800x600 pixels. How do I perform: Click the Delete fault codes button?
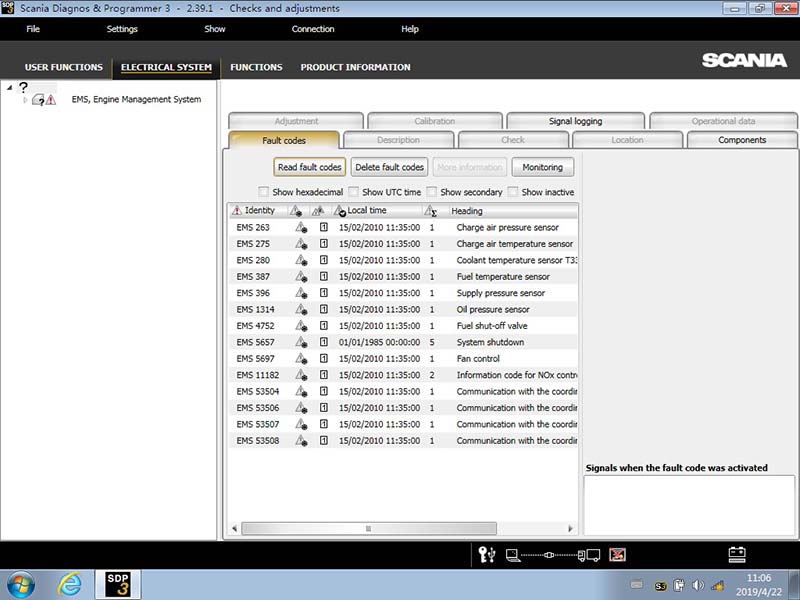point(389,167)
